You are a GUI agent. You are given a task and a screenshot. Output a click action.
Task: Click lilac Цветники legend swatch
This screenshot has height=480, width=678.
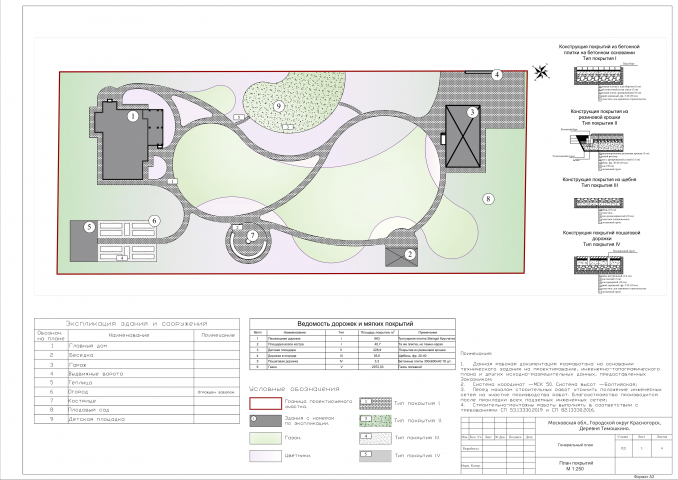click(x=265, y=456)
